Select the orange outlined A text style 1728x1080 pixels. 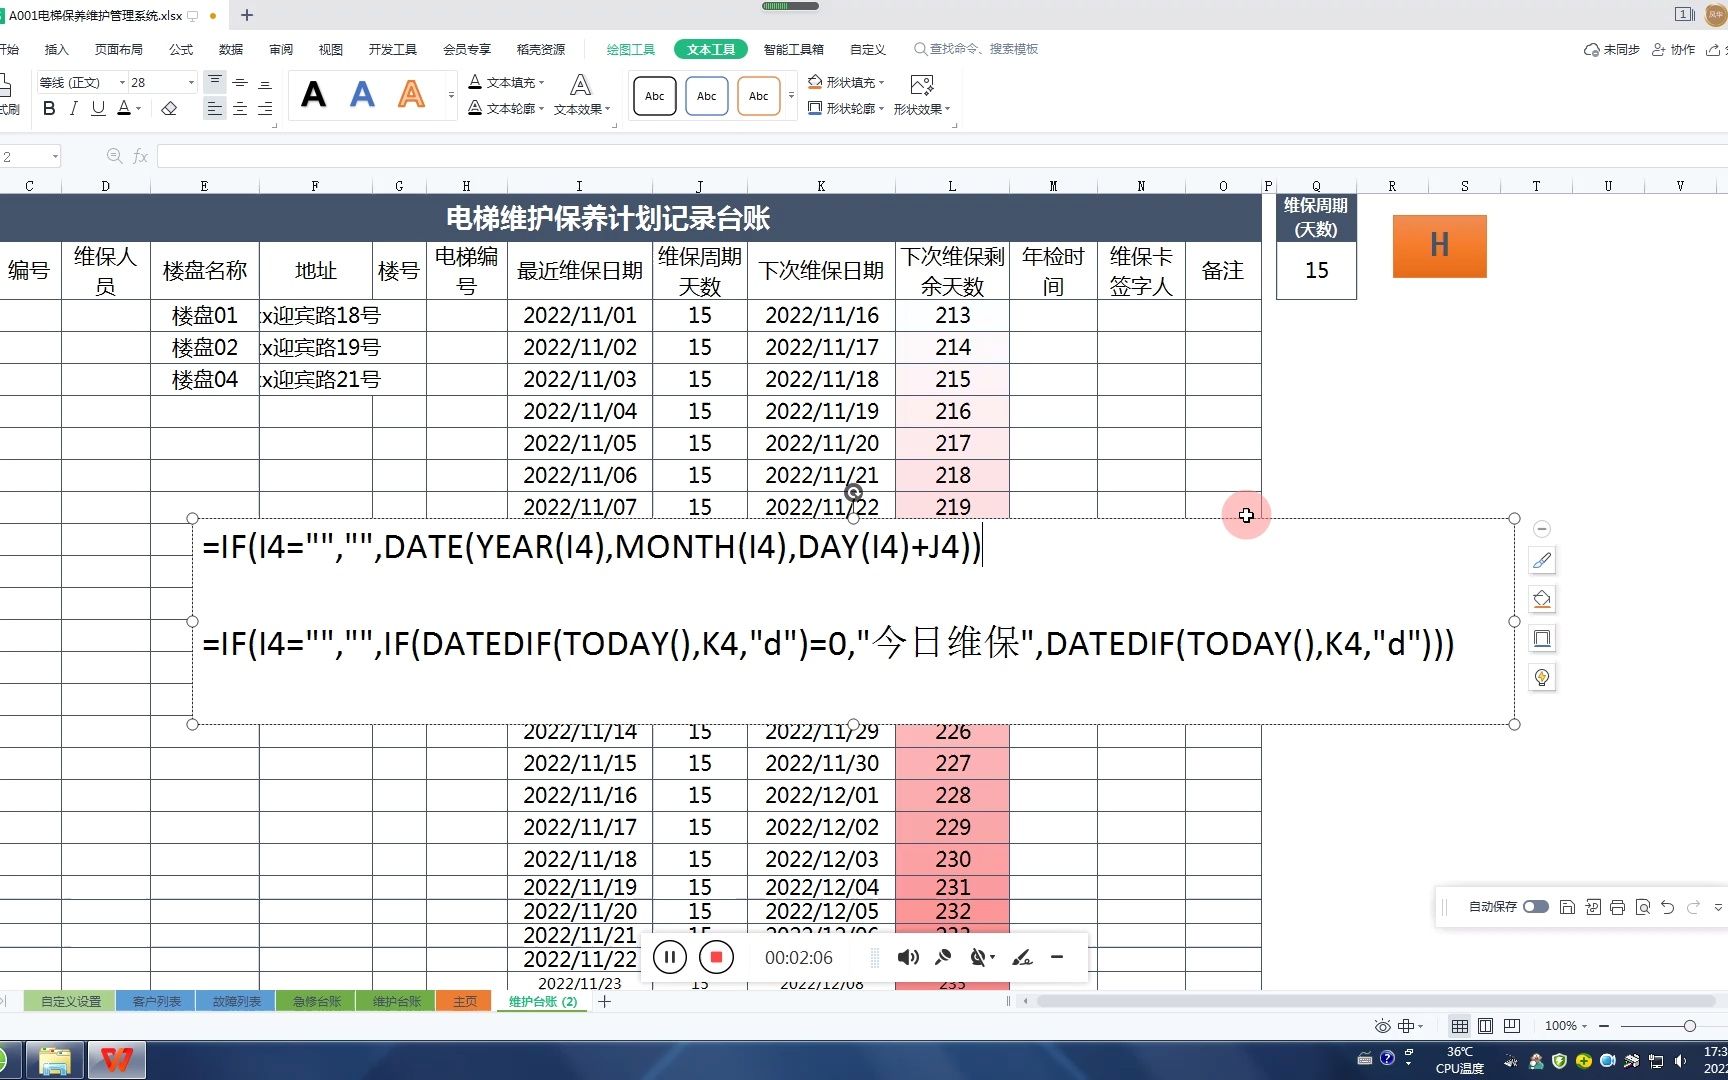coord(411,95)
